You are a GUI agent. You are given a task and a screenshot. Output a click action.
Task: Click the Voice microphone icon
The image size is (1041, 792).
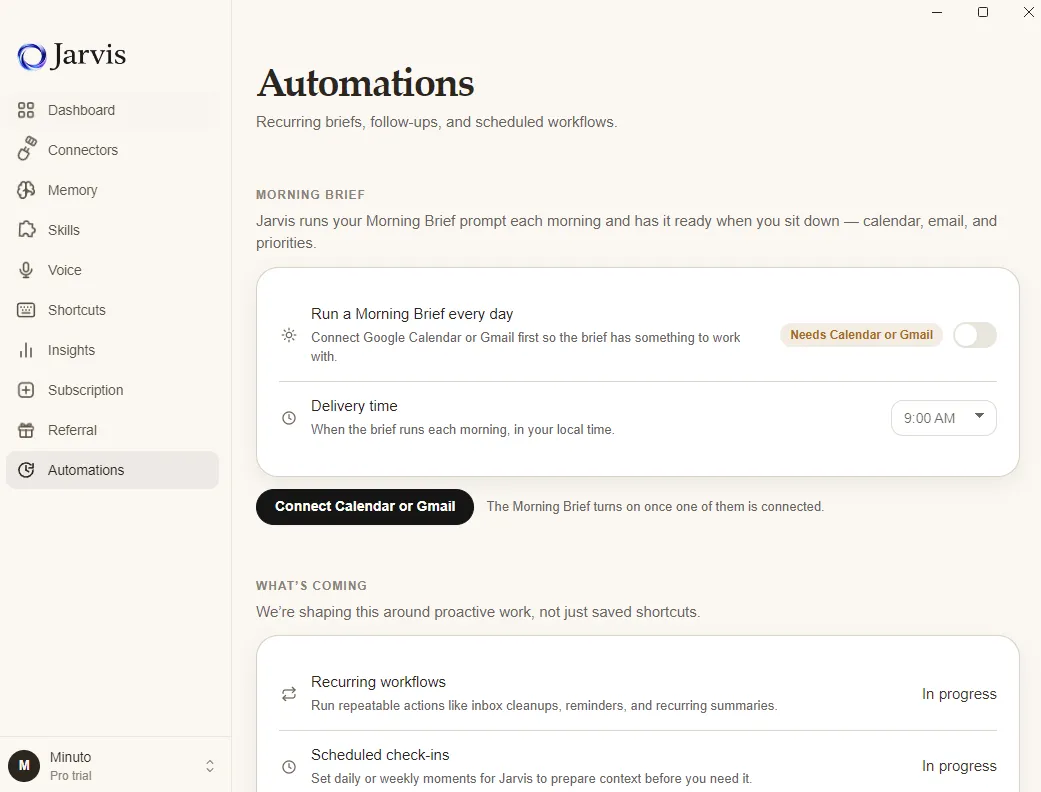coord(26,270)
